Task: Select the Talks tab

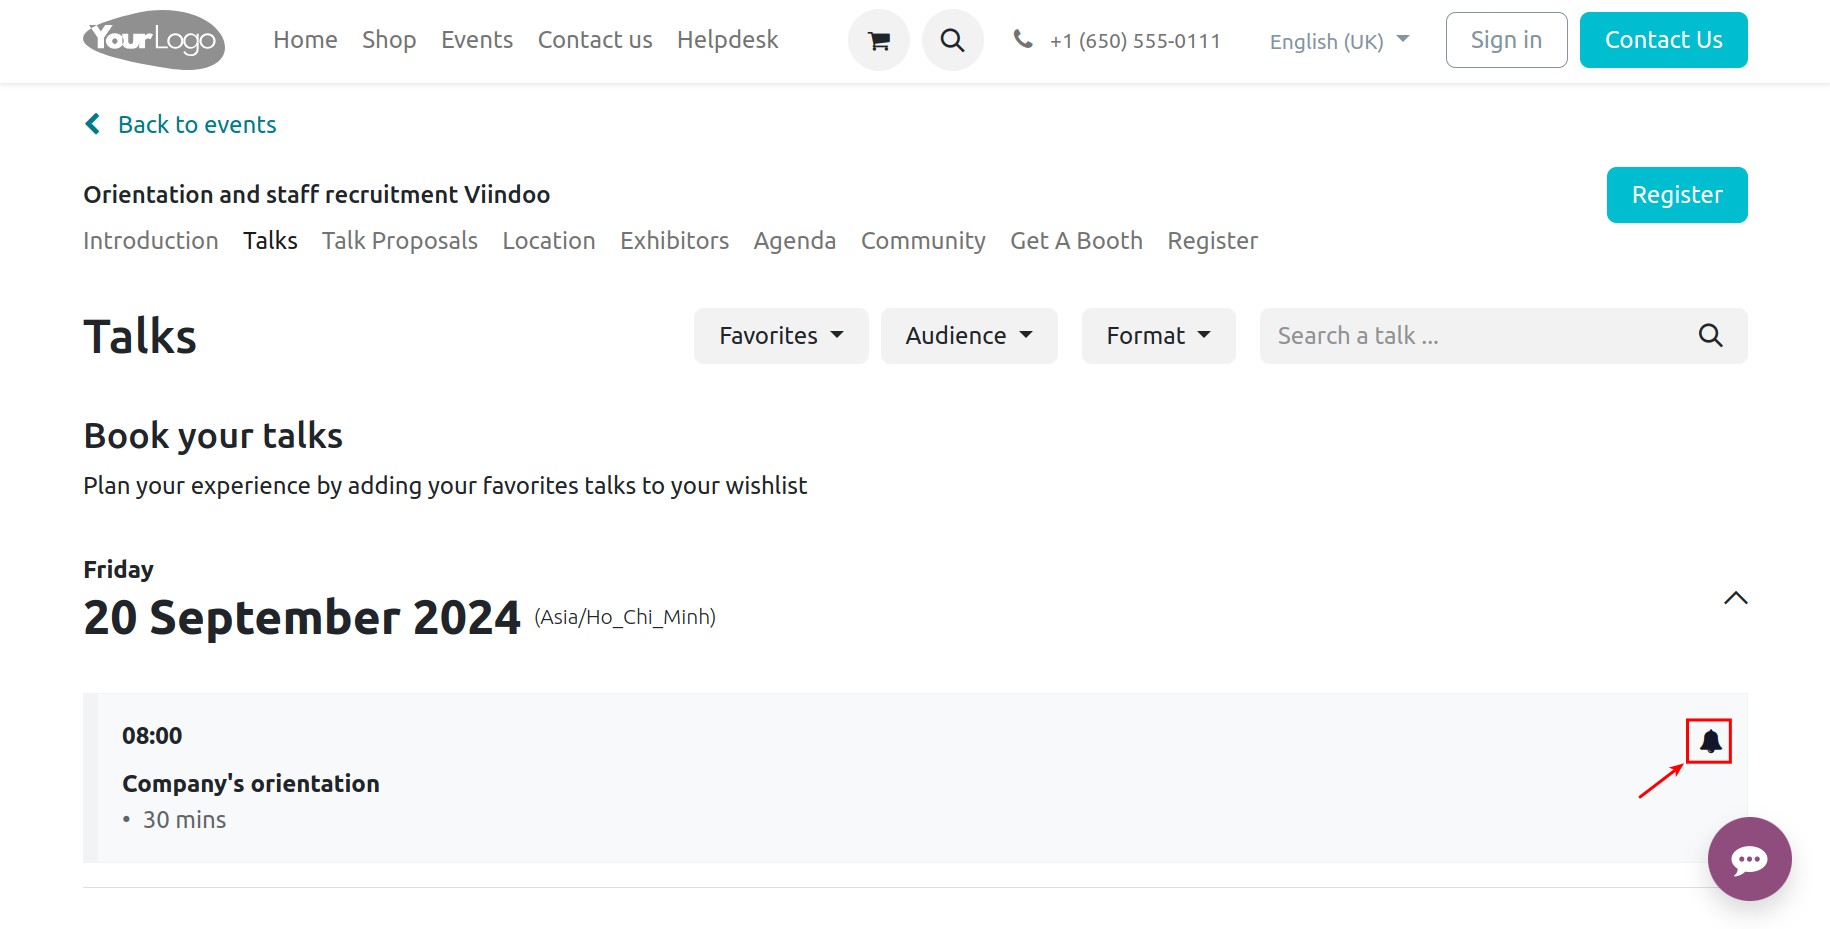Action: click(x=270, y=241)
